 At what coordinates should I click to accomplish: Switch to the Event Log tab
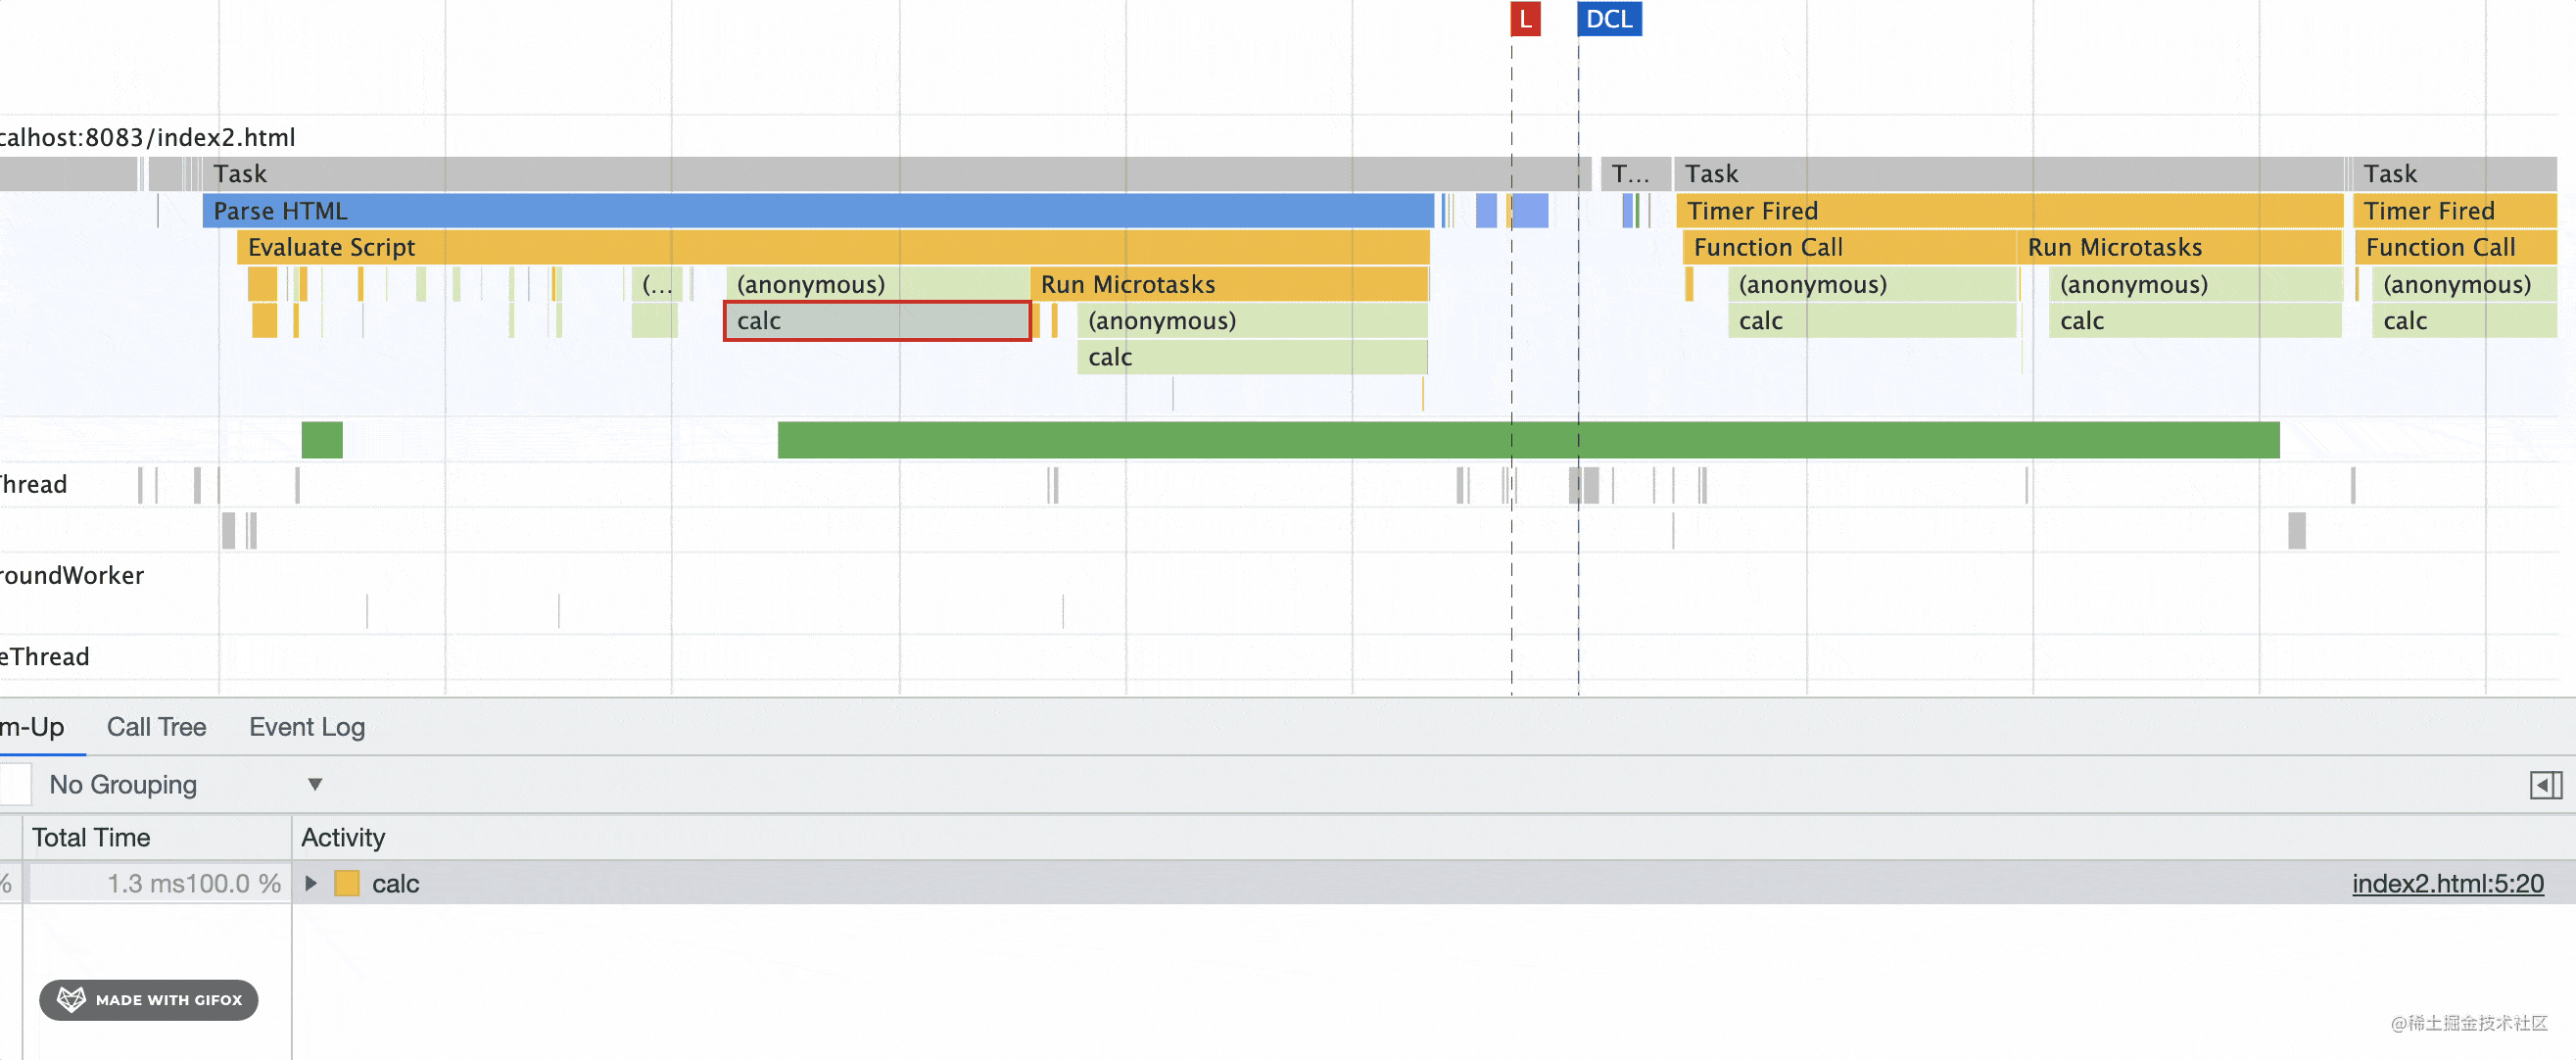point(306,727)
